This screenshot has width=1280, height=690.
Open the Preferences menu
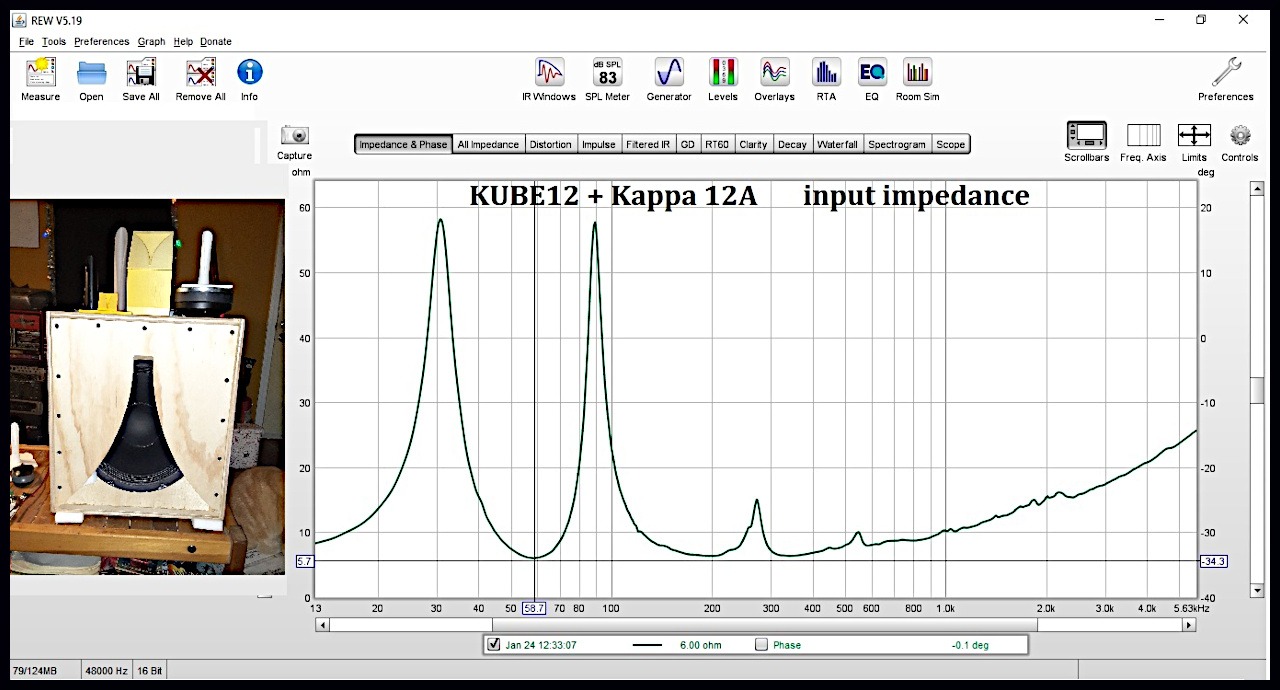click(102, 42)
